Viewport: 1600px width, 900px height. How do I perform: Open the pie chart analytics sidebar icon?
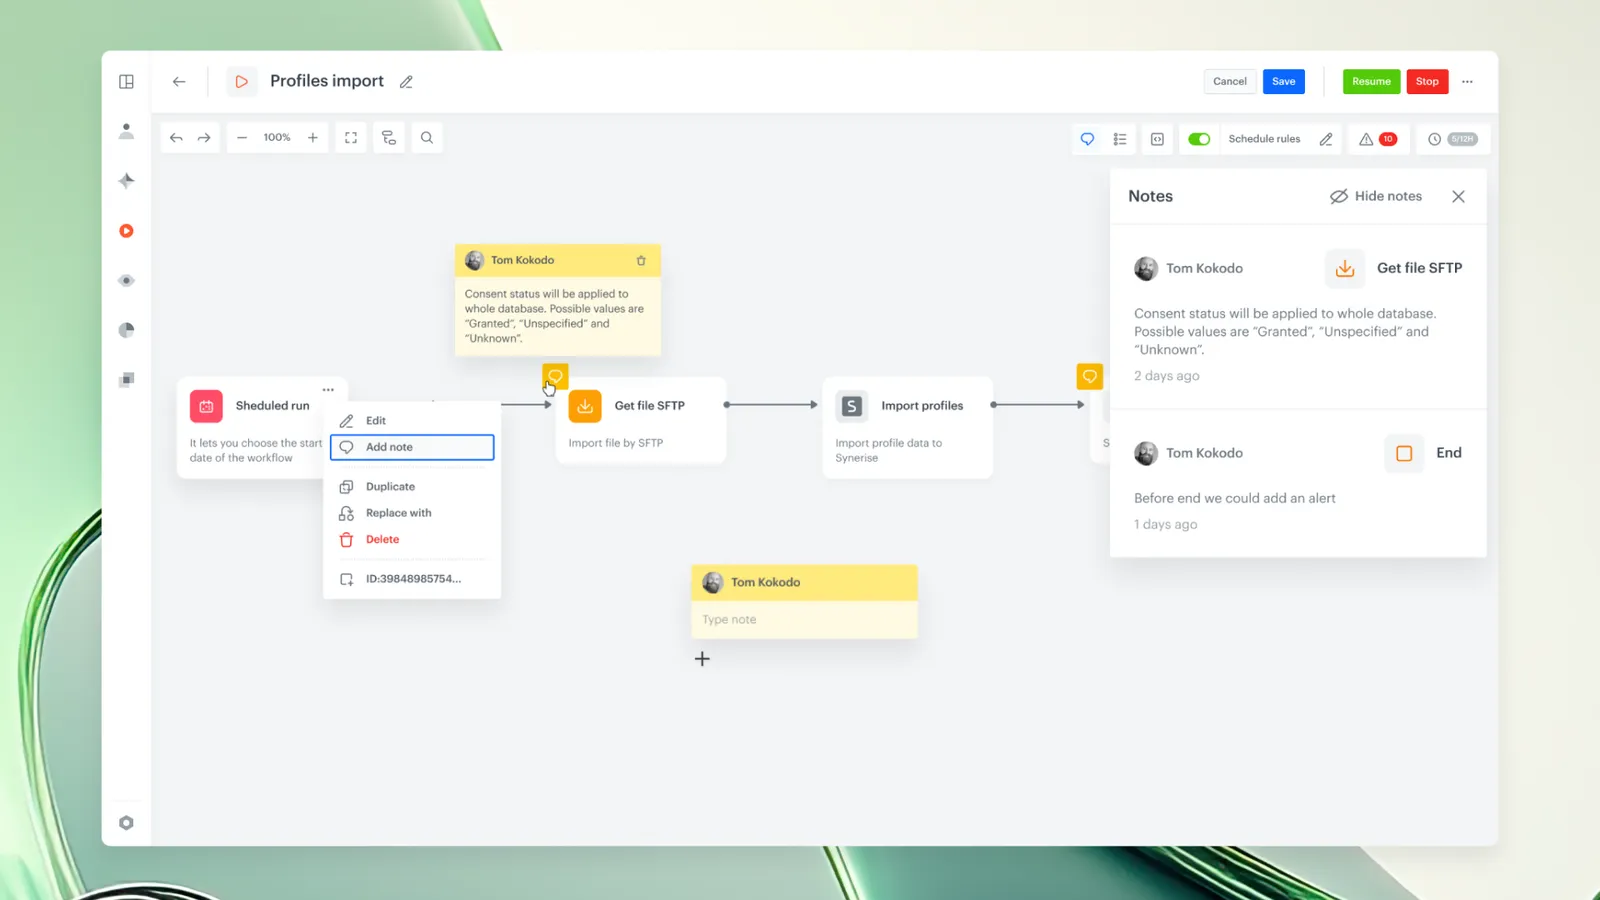click(126, 330)
